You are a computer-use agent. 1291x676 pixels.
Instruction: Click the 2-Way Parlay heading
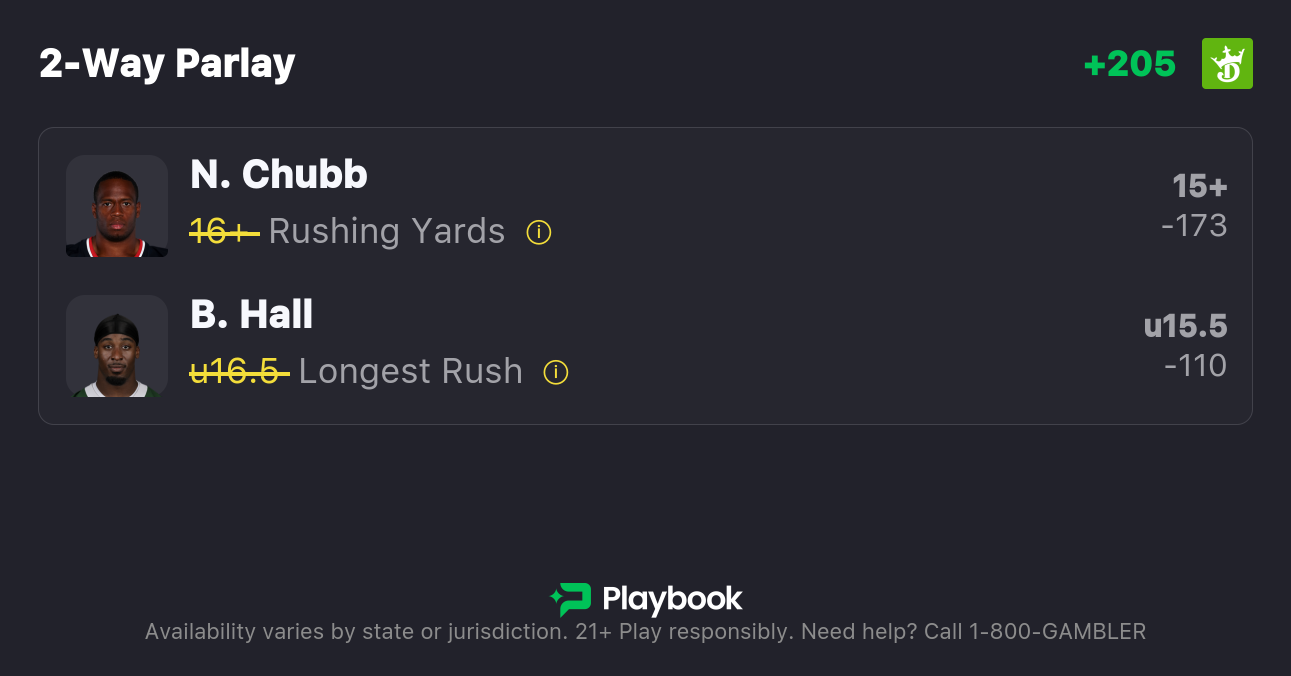pyautogui.click(x=167, y=64)
